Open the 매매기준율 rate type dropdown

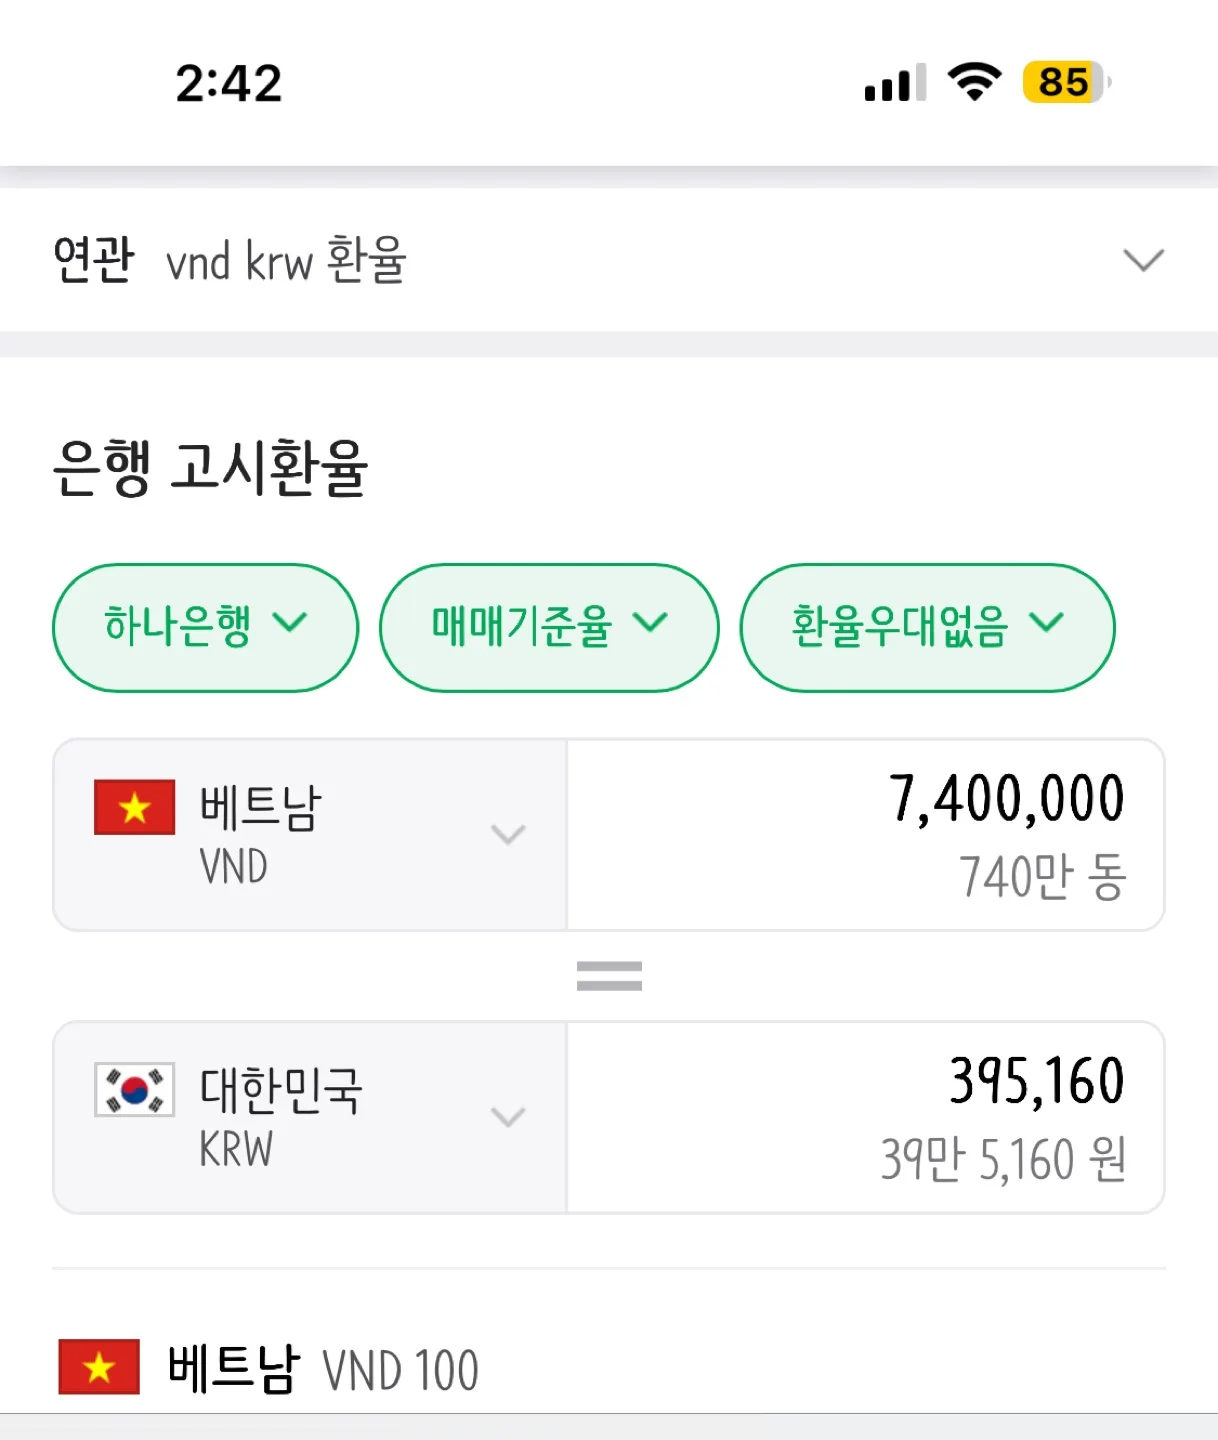click(x=549, y=627)
